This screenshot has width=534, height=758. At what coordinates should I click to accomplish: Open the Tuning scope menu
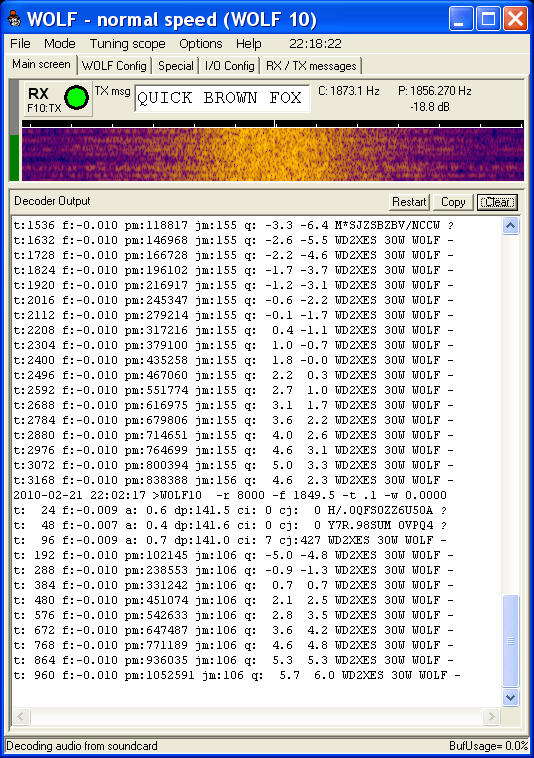tap(128, 44)
